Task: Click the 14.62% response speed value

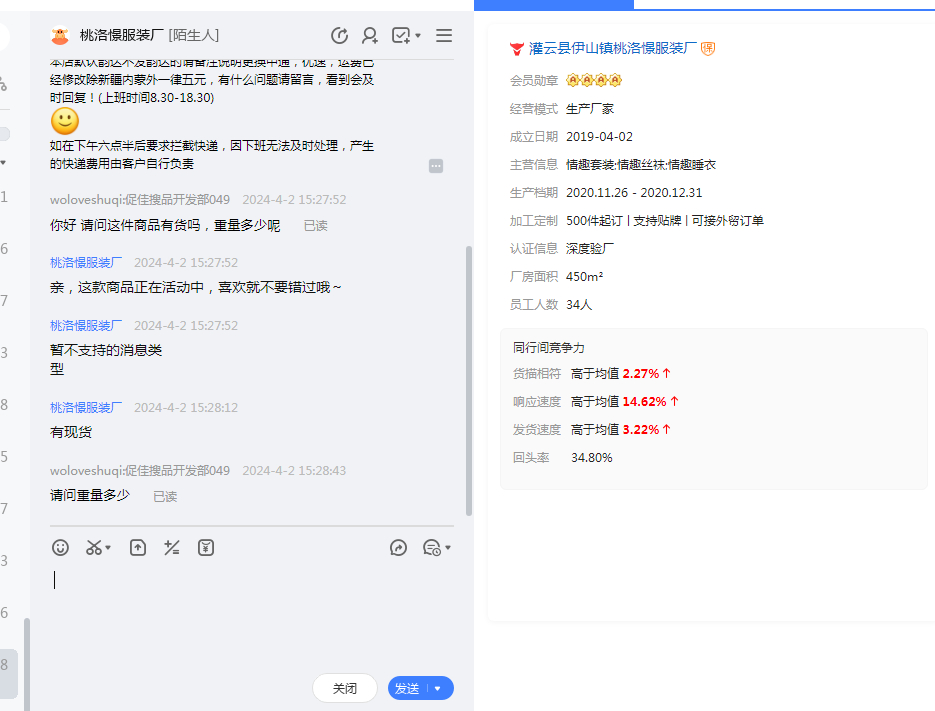Action: [x=645, y=401]
